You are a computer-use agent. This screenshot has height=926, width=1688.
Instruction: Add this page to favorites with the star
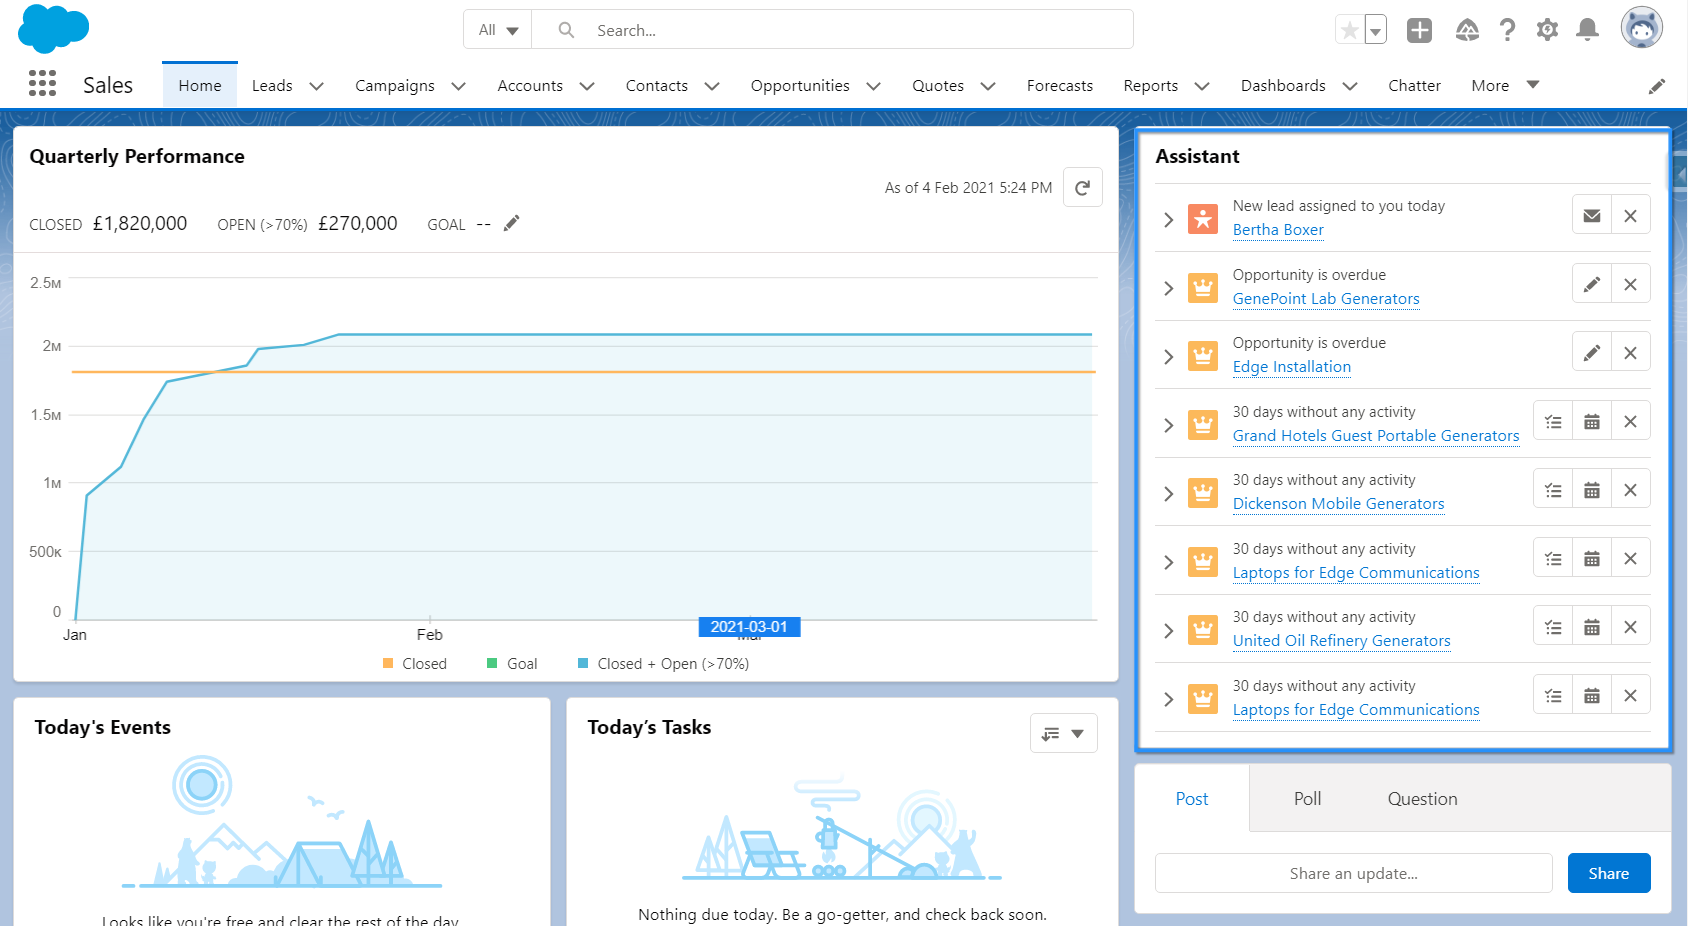(1350, 30)
